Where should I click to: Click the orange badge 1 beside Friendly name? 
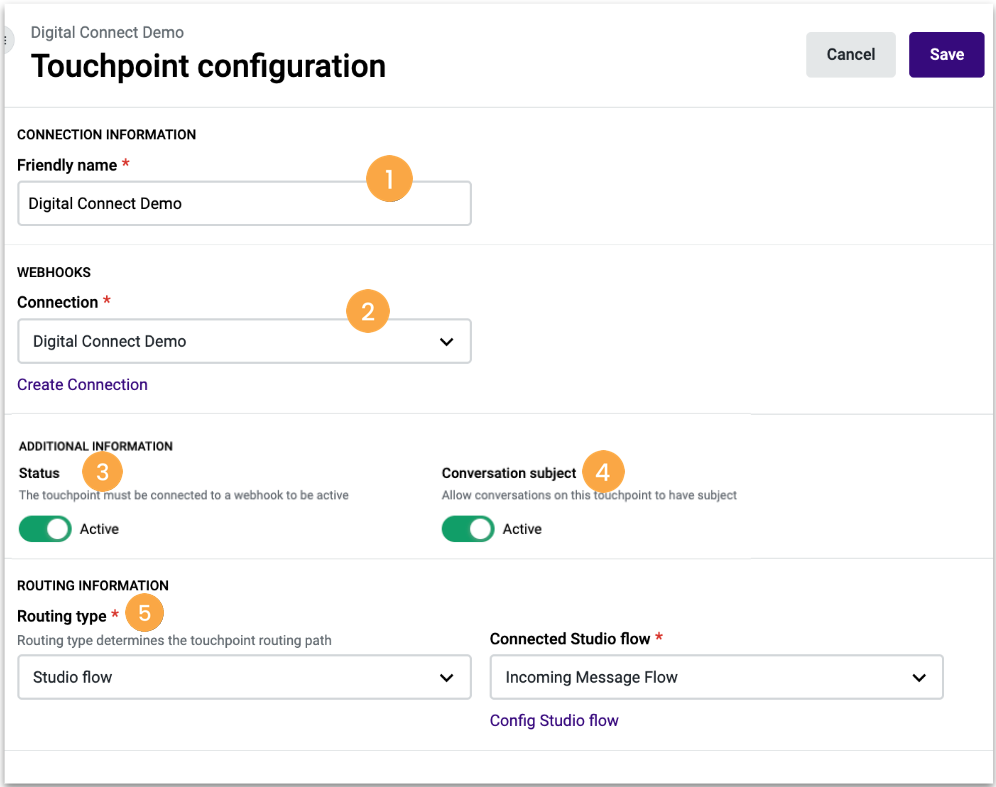(x=389, y=178)
